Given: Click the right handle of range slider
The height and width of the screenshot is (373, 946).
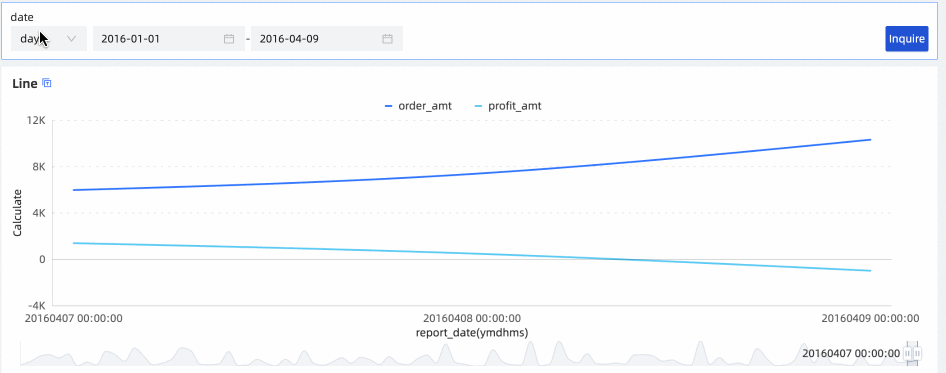Looking at the screenshot, I should (917, 353).
